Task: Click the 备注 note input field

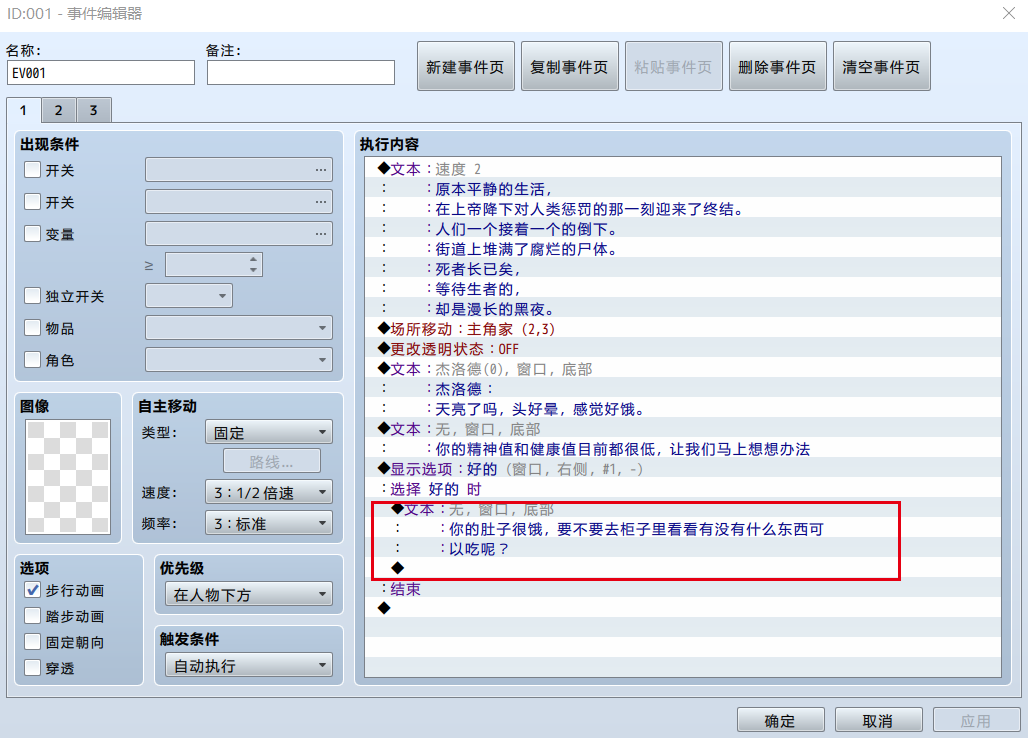Action: tap(301, 73)
